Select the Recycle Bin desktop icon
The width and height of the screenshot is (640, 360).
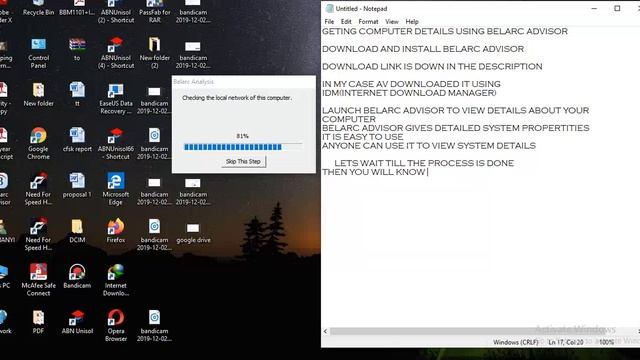pyautogui.click(x=38, y=9)
